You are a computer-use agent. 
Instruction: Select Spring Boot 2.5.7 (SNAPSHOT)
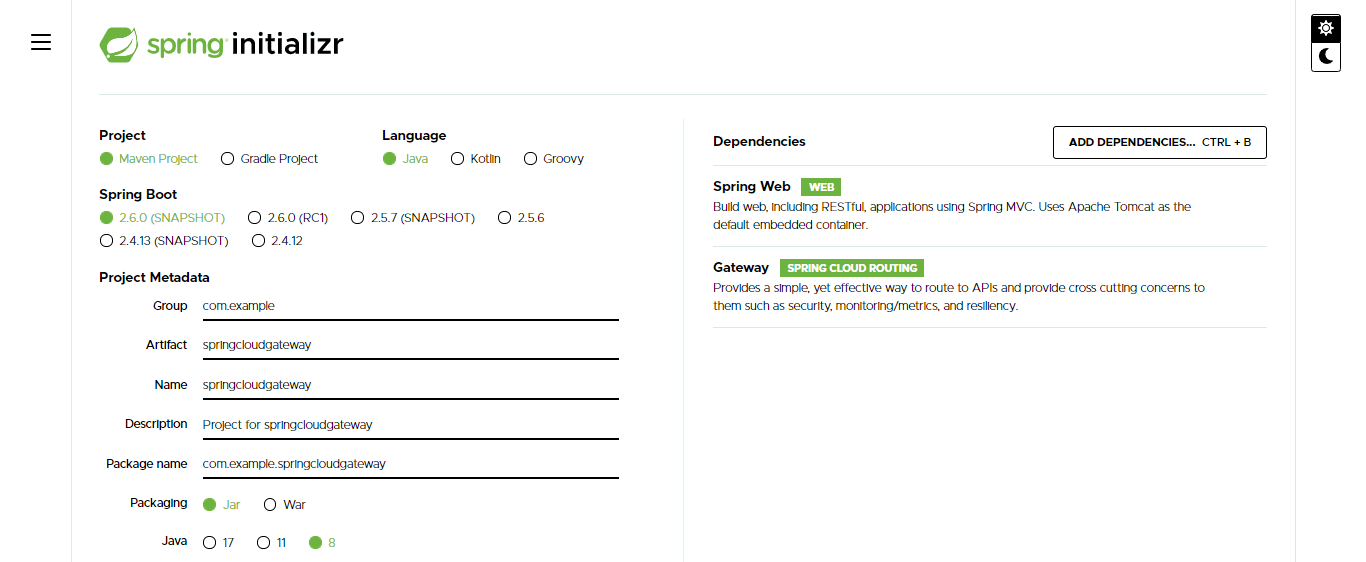pos(413,218)
